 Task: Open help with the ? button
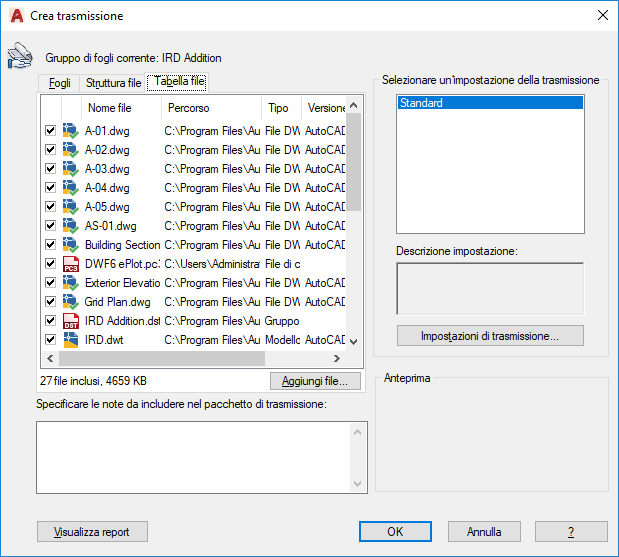pos(571,532)
